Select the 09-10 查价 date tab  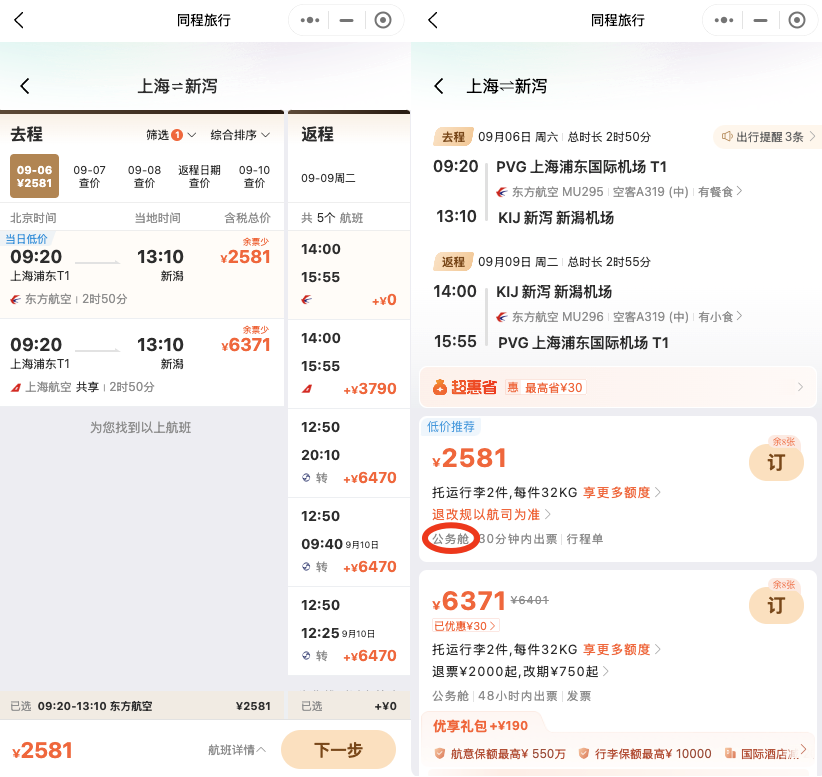coord(254,176)
